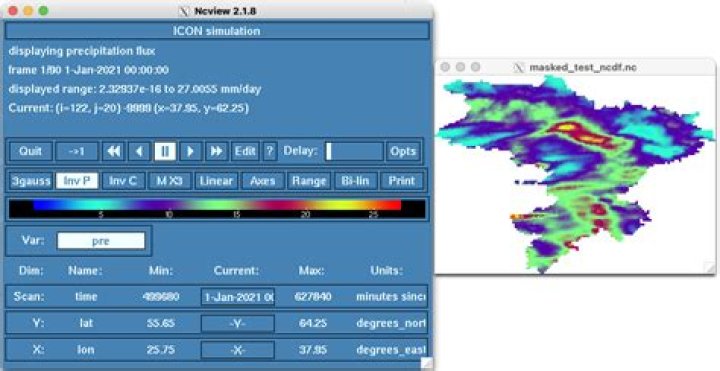Viewport: 720px width, 371px height.
Task: Click the displayed range text line
Action: pyautogui.click(x=135, y=89)
